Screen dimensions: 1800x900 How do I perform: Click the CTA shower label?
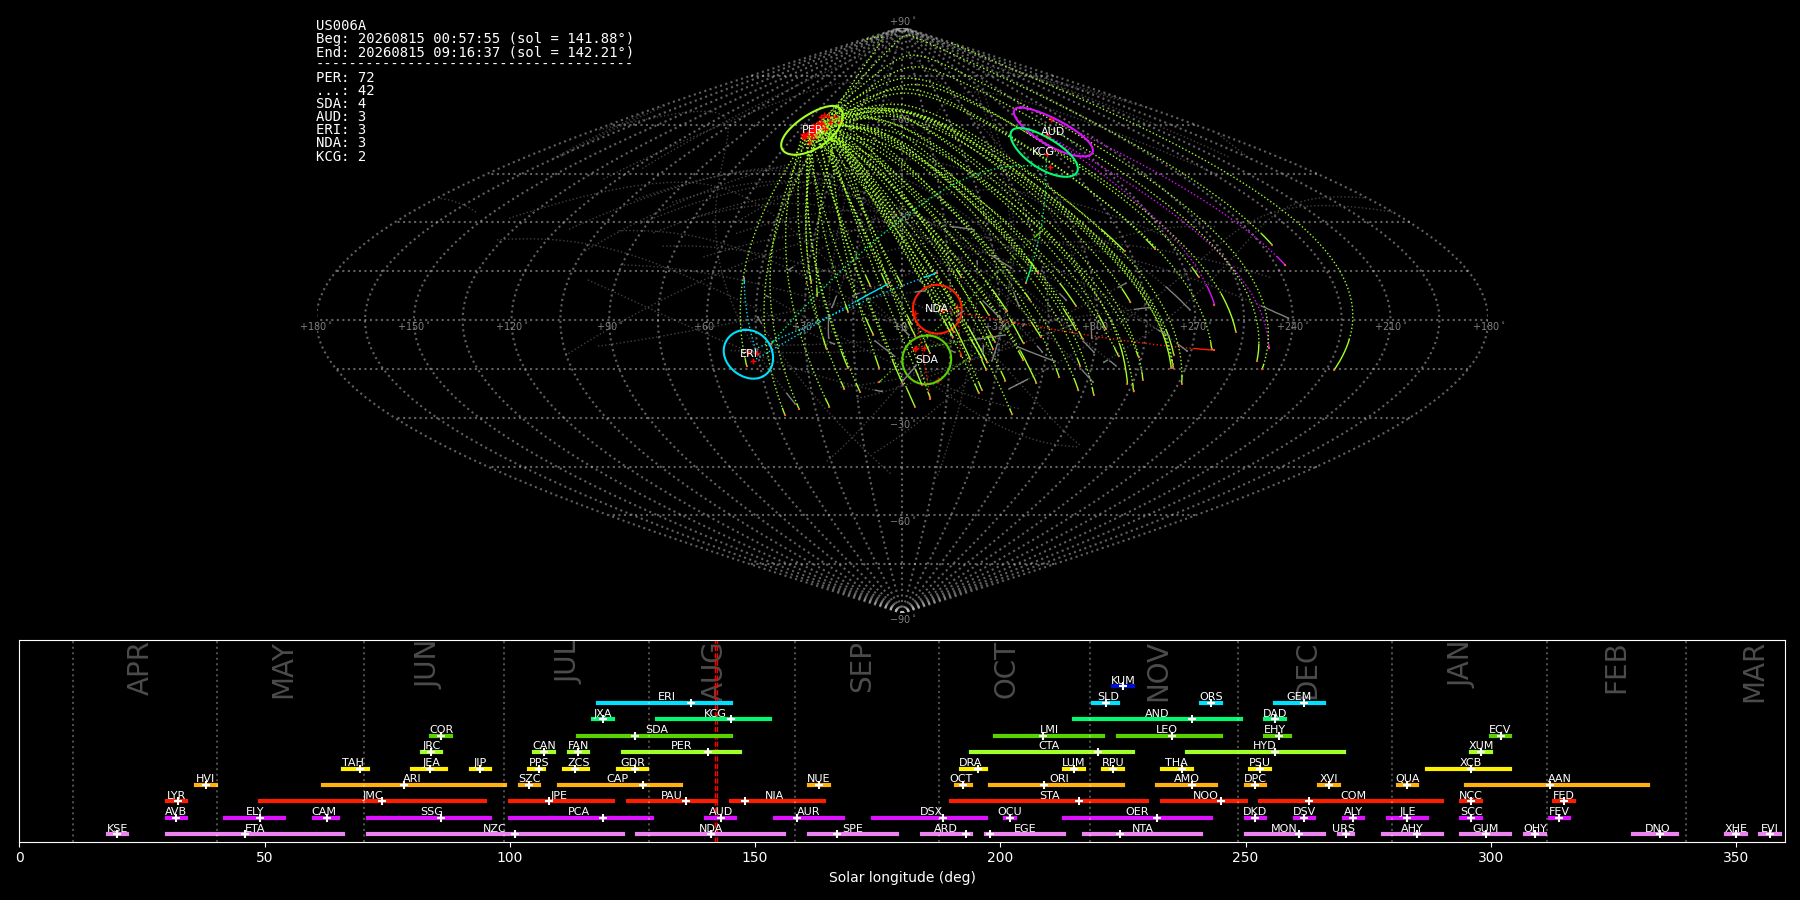(x=1049, y=746)
